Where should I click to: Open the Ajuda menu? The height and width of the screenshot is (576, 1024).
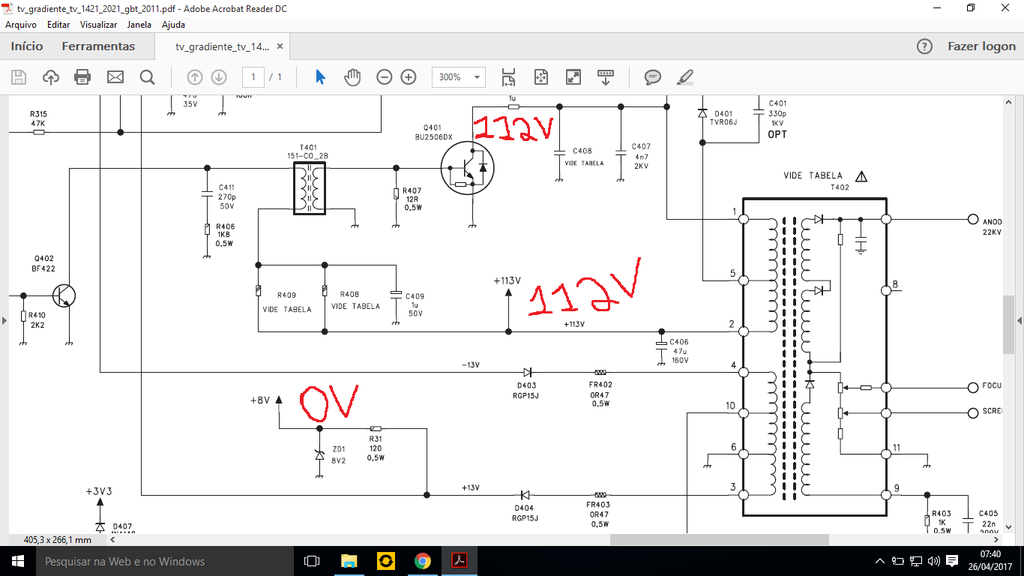173,25
